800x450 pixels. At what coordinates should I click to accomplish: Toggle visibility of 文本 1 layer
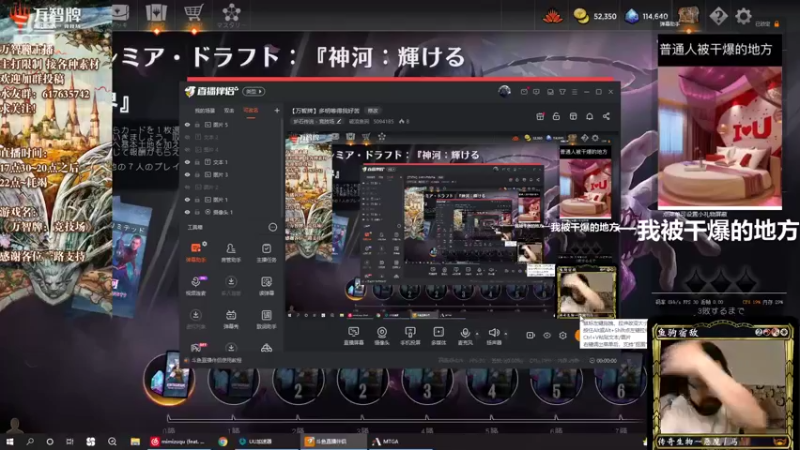click(187, 162)
